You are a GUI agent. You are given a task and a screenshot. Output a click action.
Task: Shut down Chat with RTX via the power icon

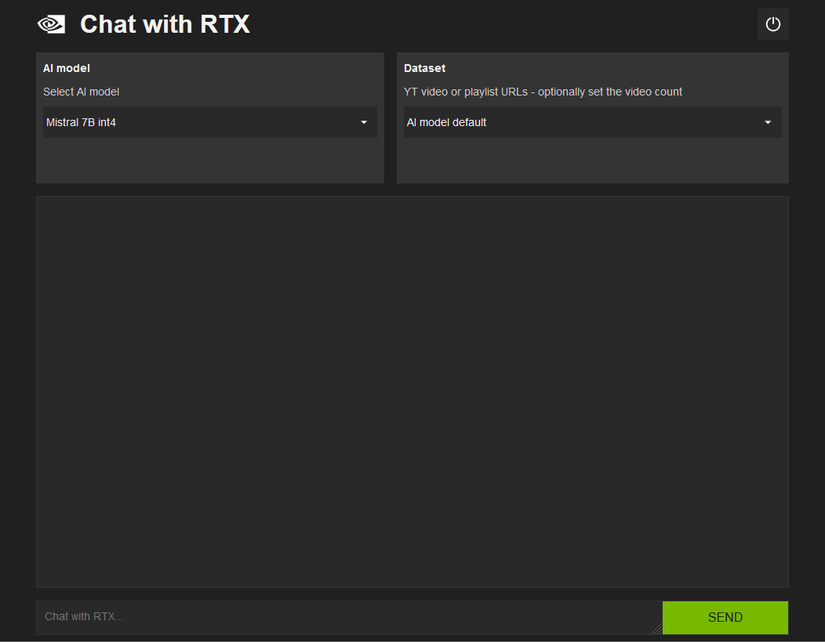point(772,23)
